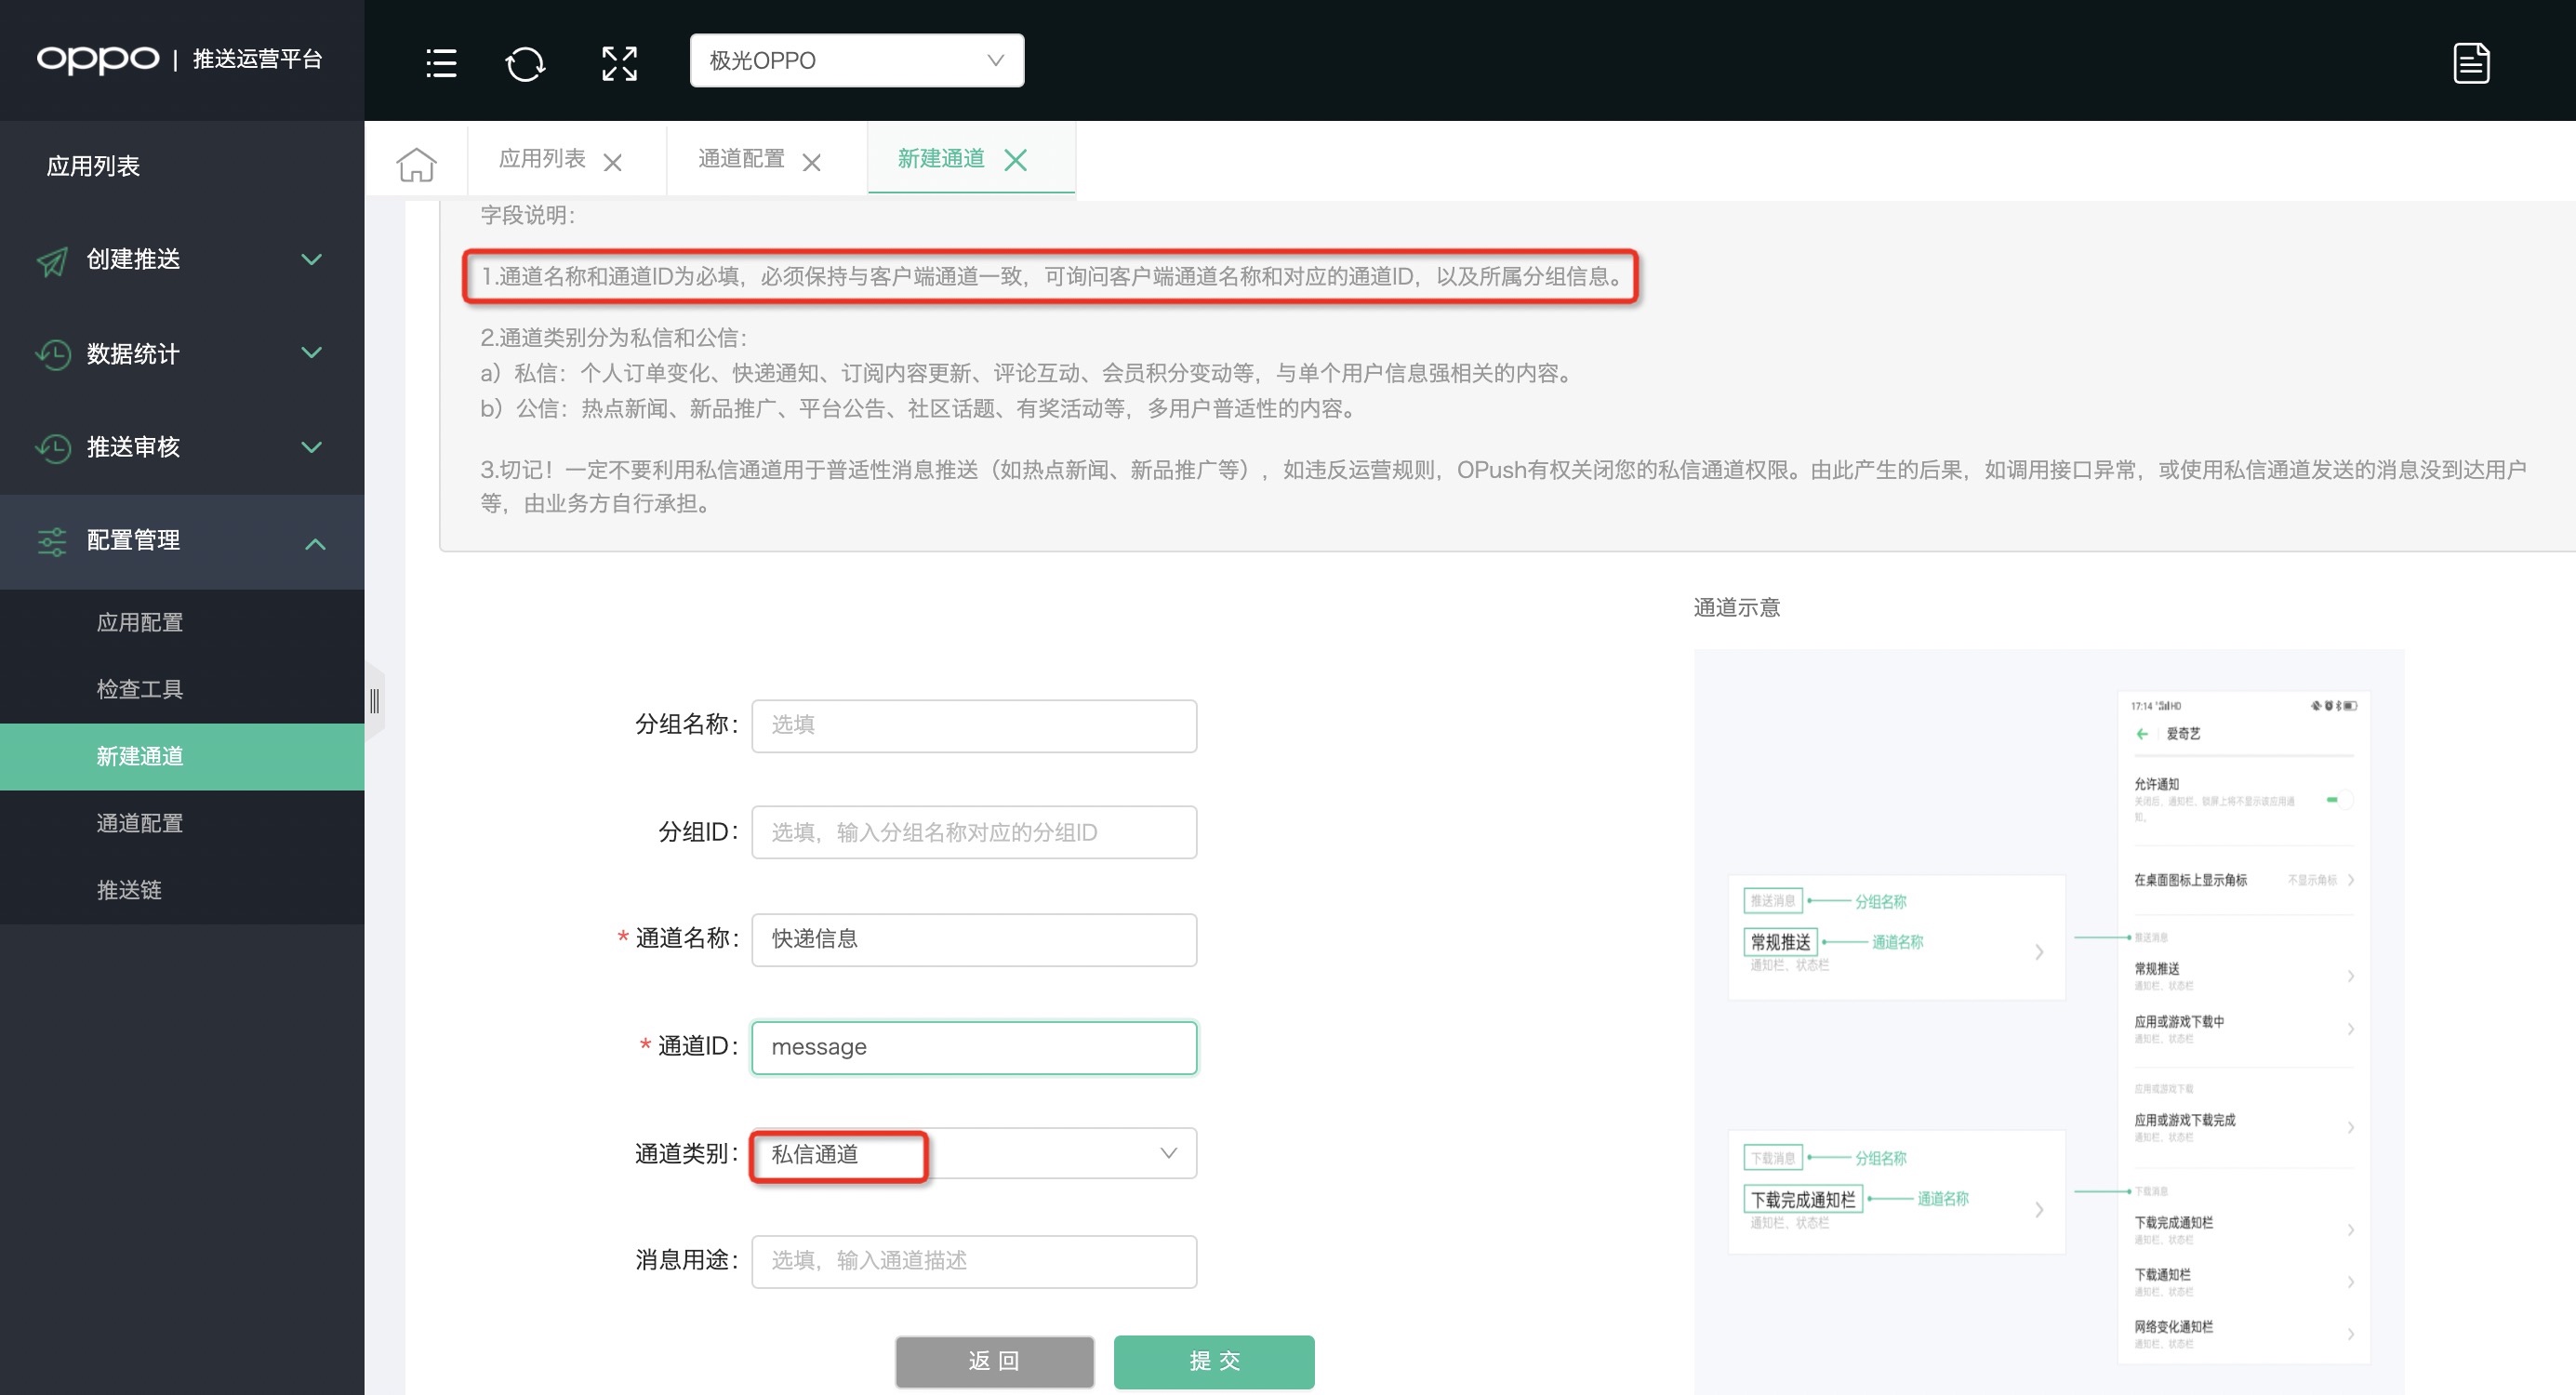The height and width of the screenshot is (1395, 2576).
Task: Open 通道配置 submenu item in sidebar
Action: coord(182,824)
